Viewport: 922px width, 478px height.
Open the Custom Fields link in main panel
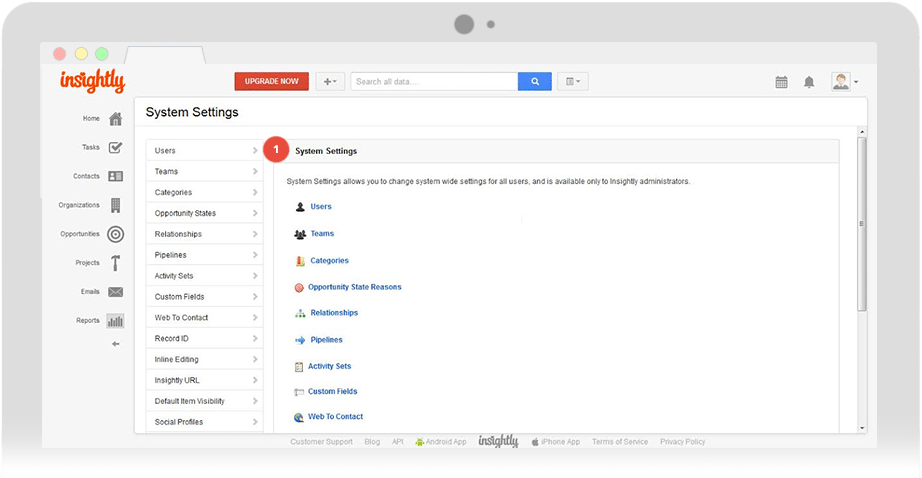[333, 392]
